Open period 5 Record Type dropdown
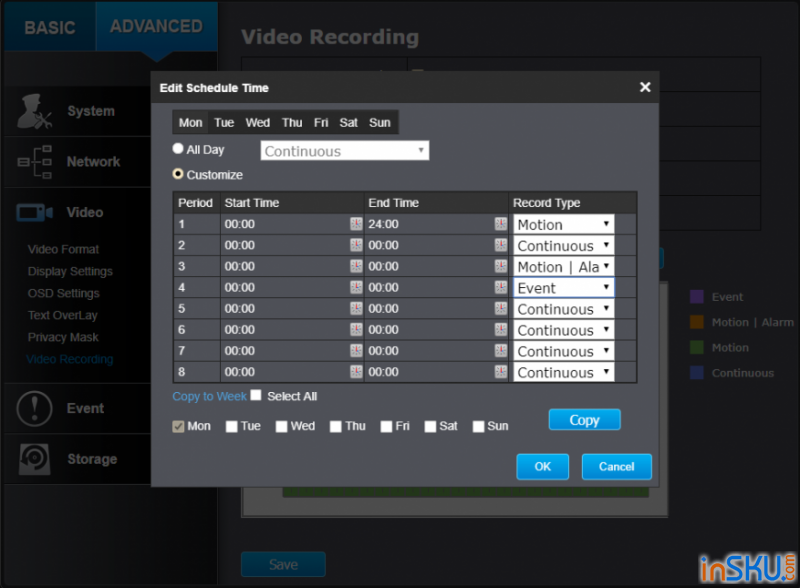 point(564,309)
